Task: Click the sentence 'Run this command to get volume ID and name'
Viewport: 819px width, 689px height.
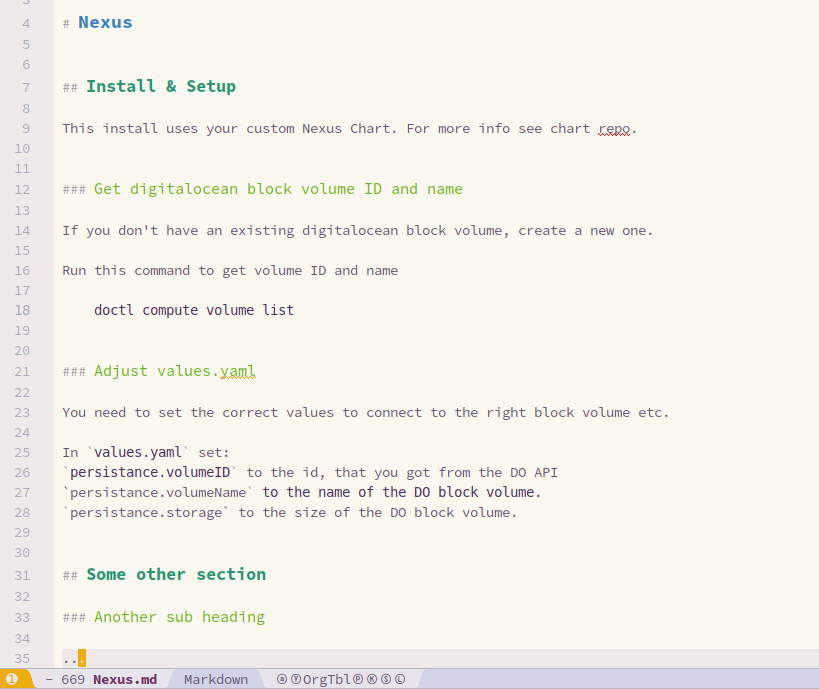Action: point(230,271)
